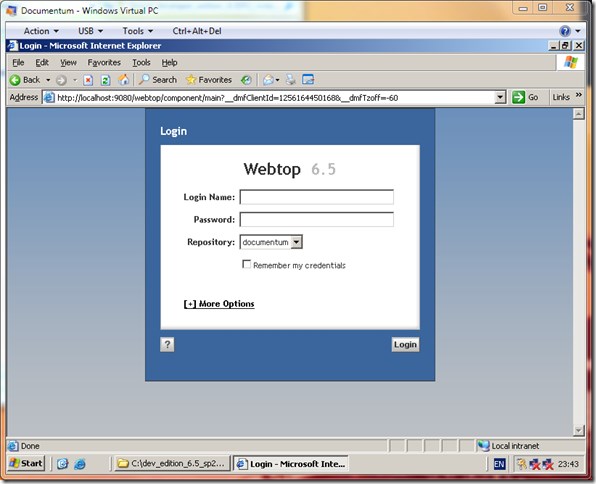Screen dimensions: 596x484
Task: Open the IE Edit menu
Action: pyautogui.click(x=42, y=62)
